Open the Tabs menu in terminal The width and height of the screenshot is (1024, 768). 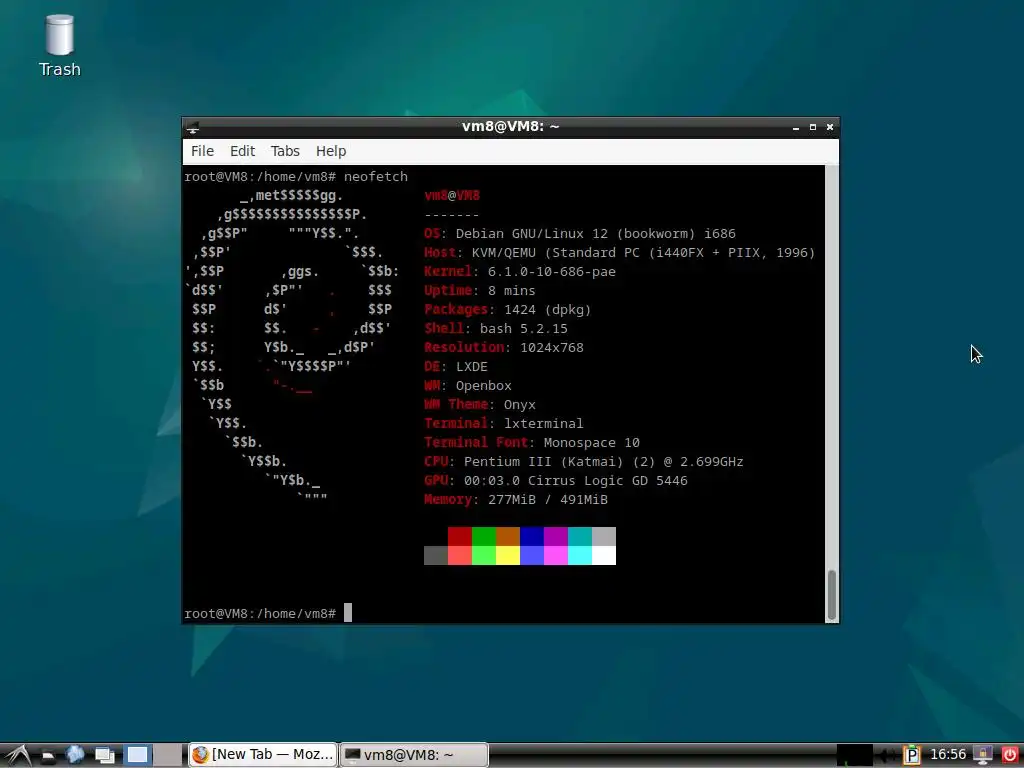click(x=285, y=151)
